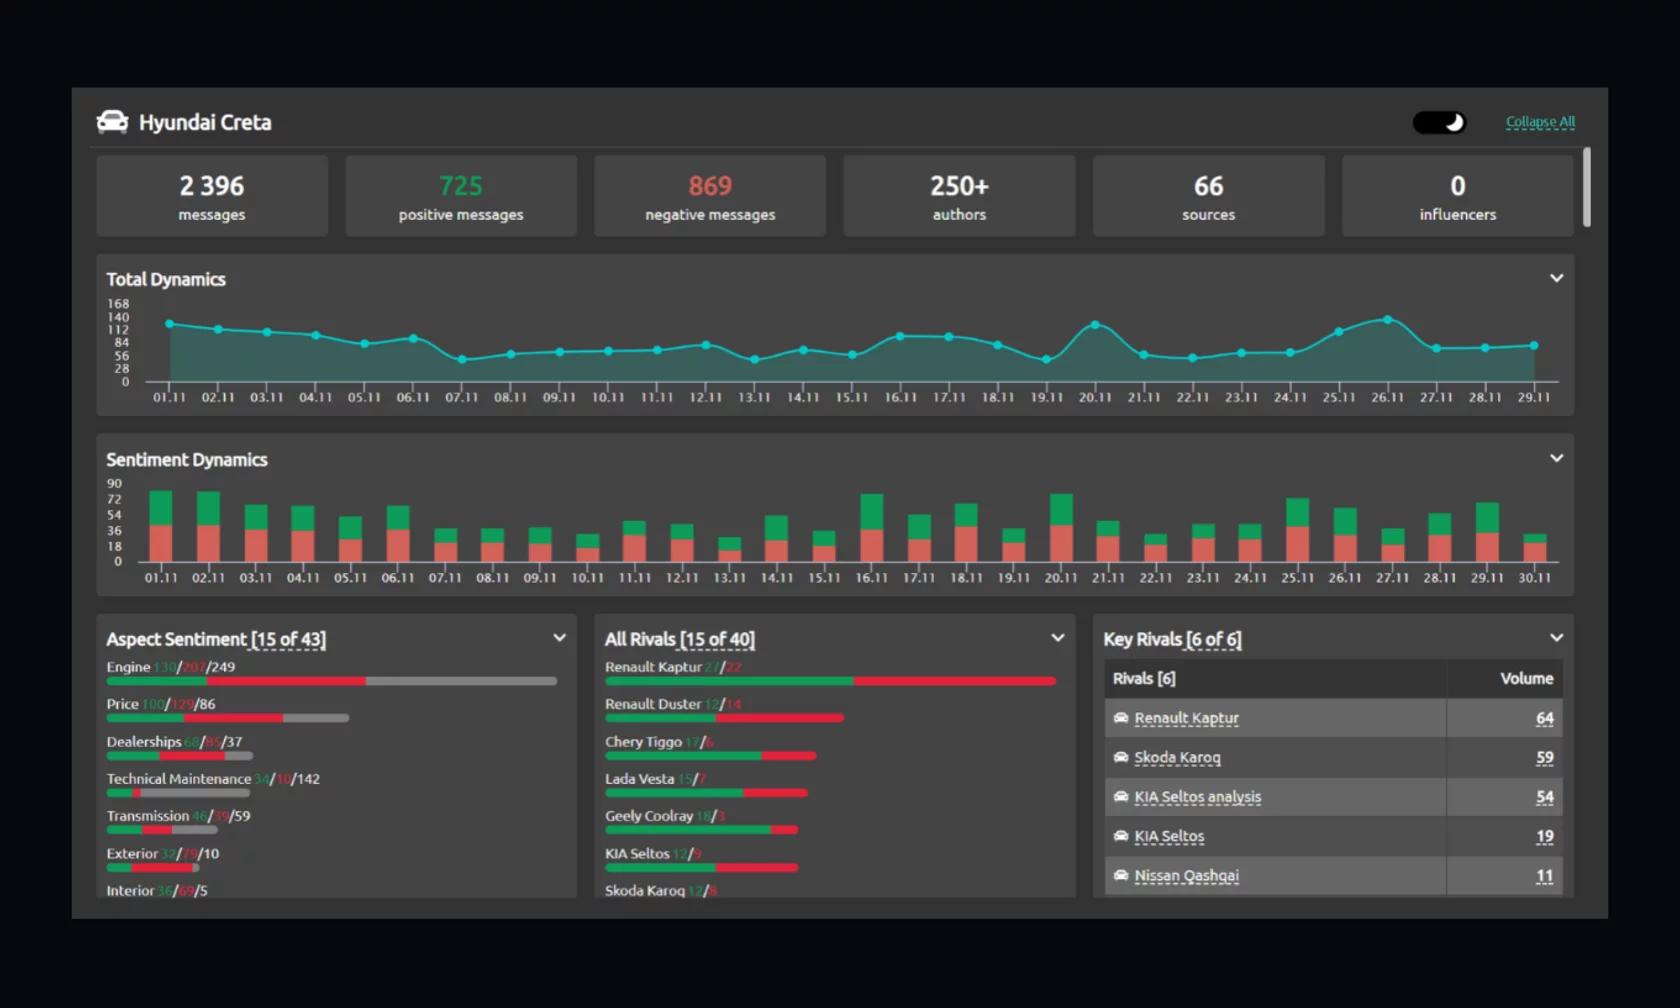Toggle the dark mode switch
1680x1008 pixels.
[1439, 122]
